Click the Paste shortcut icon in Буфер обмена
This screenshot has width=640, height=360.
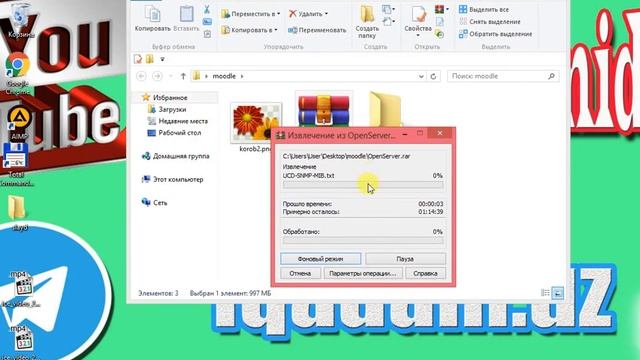(207, 34)
